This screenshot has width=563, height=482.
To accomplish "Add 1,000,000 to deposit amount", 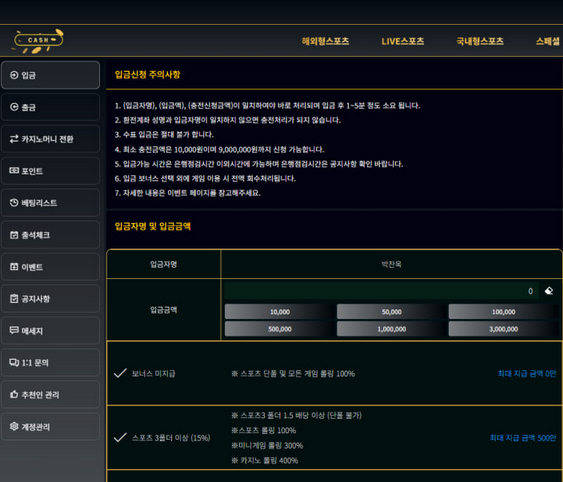I will (391, 329).
